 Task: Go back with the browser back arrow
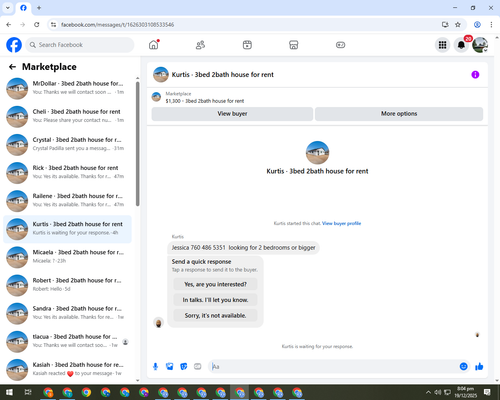coord(9,25)
